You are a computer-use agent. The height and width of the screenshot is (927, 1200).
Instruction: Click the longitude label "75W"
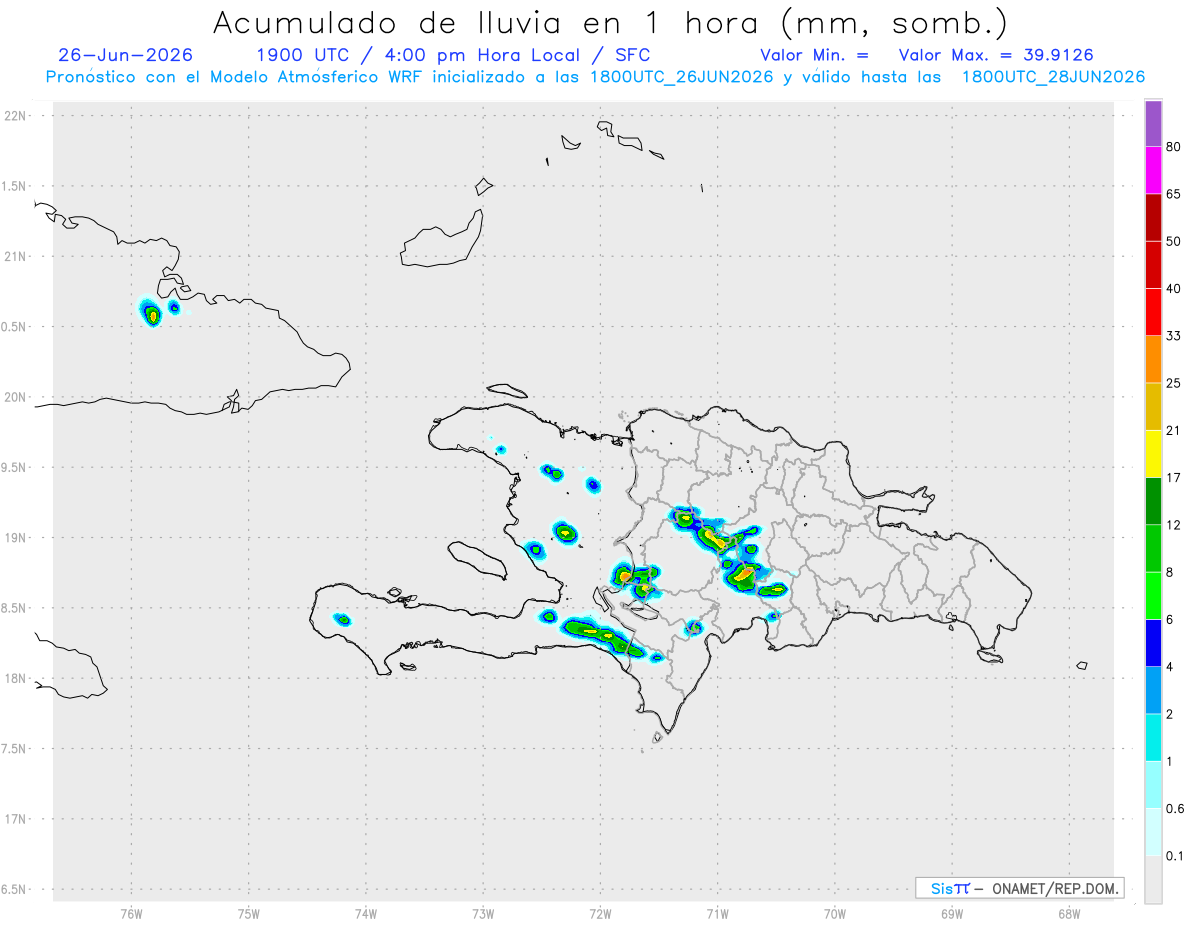tap(249, 913)
